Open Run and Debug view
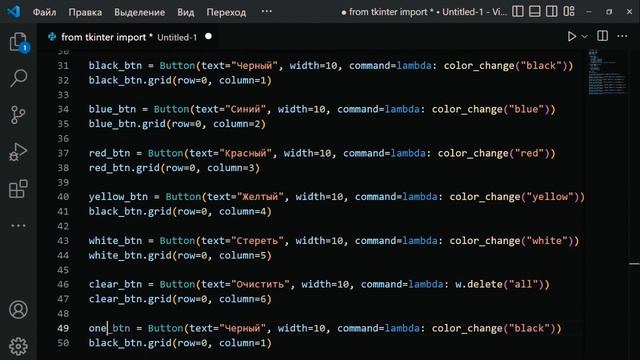Screen dimensions: 640x360 click(x=18, y=152)
